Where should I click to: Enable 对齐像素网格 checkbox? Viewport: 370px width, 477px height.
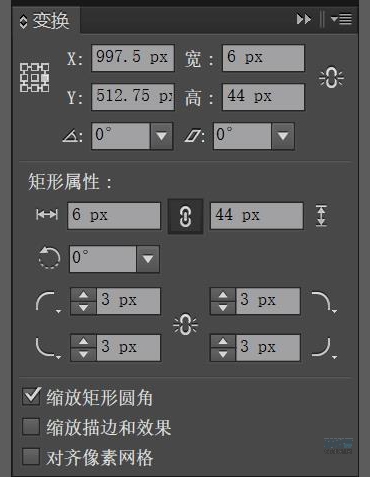pyautogui.click(x=31, y=456)
